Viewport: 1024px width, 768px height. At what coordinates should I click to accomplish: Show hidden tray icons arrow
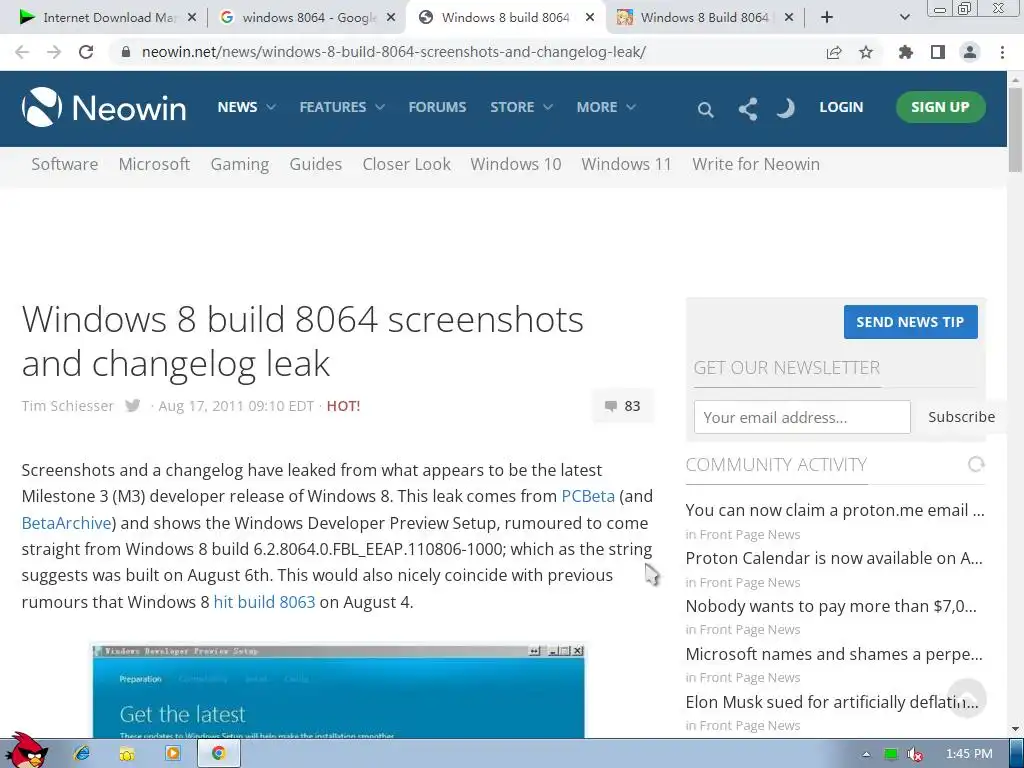[866, 754]
